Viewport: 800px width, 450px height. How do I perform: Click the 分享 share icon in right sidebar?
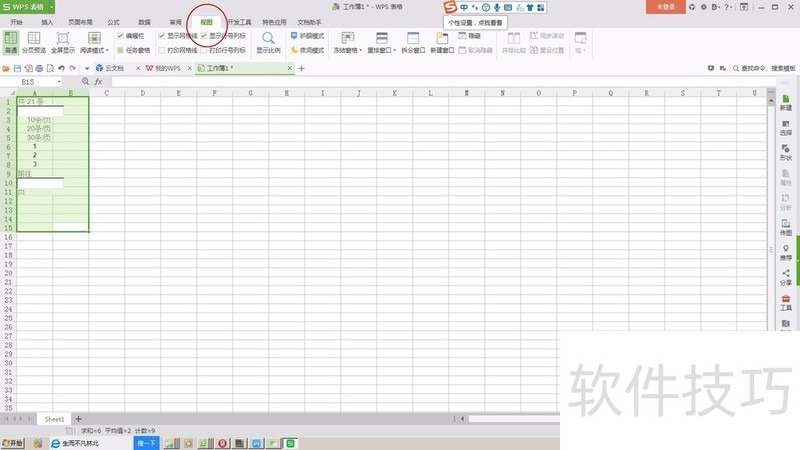point(786,278)
